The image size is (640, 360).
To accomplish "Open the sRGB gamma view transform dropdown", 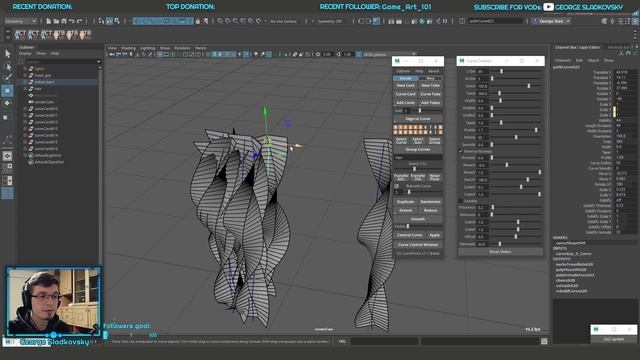I will coord(387,54).
